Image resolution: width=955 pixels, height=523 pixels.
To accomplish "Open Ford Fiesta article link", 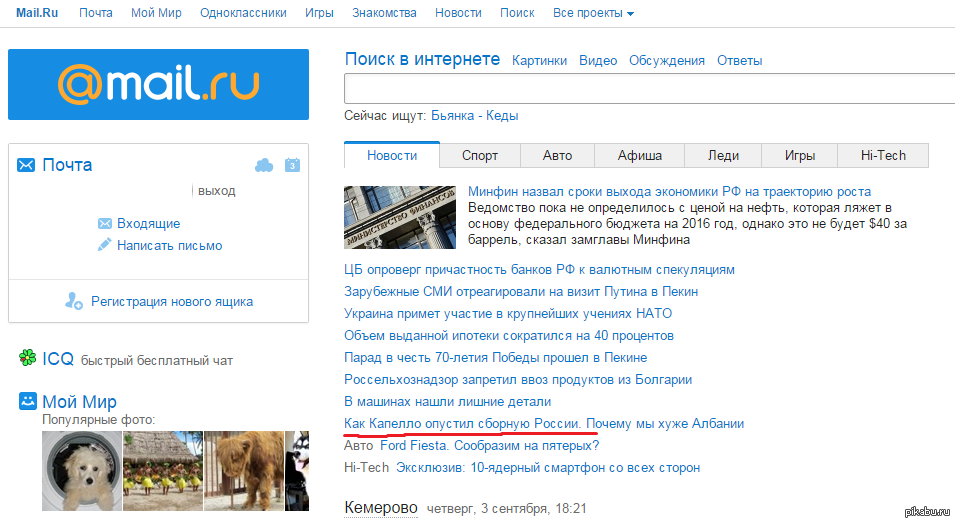I will pyautogui.click(x=490, y=446).
